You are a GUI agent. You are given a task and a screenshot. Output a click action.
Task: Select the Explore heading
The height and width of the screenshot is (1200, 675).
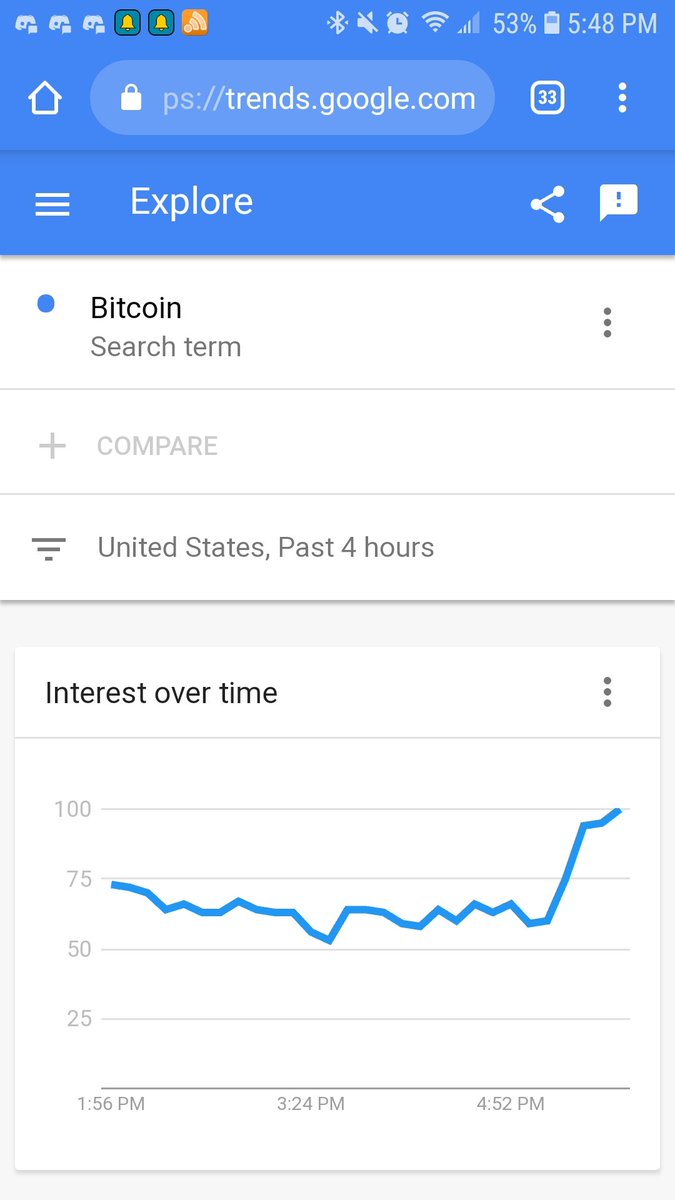(x=191, y=201)
